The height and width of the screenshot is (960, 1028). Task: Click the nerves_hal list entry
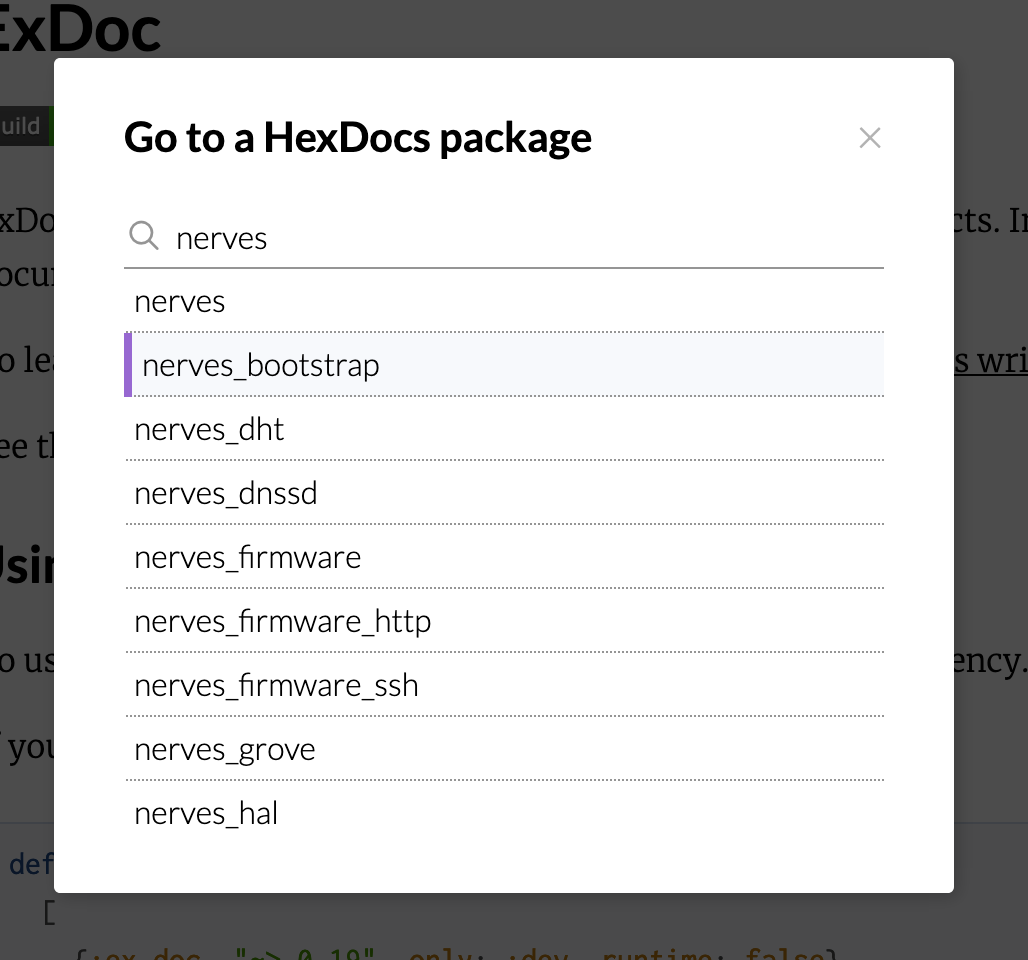[x=206, y=813]
